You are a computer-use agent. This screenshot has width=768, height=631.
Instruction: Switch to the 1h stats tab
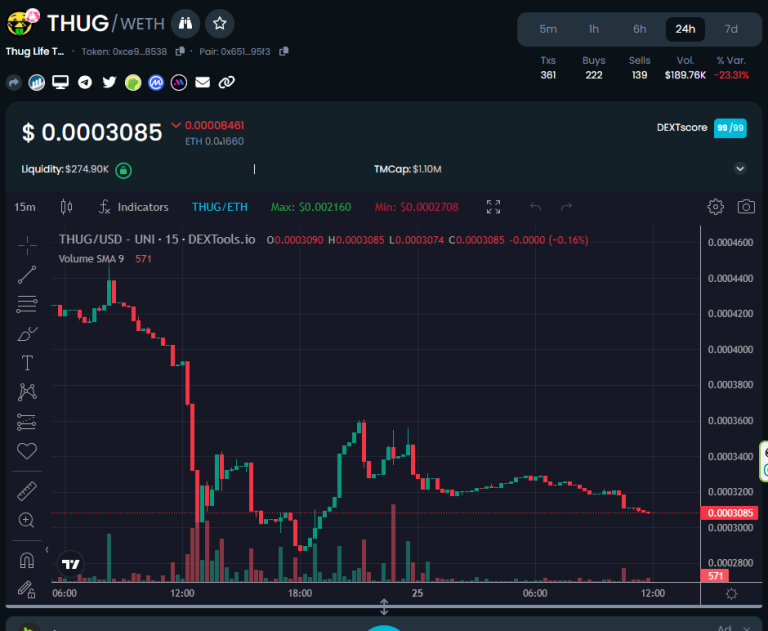click(x=594, y=29)
